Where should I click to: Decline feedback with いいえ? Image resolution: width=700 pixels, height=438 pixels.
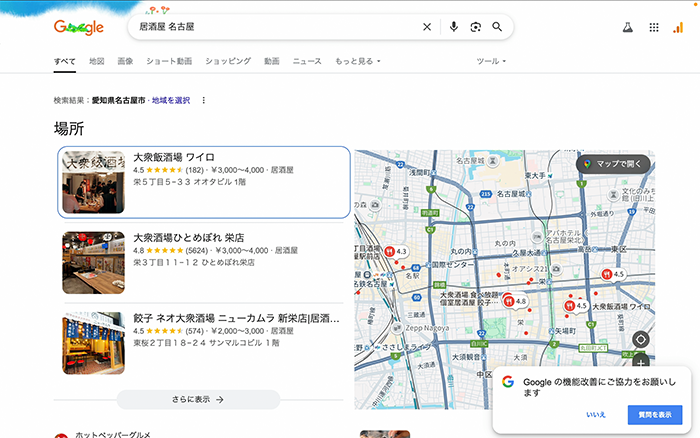point(596,415)
